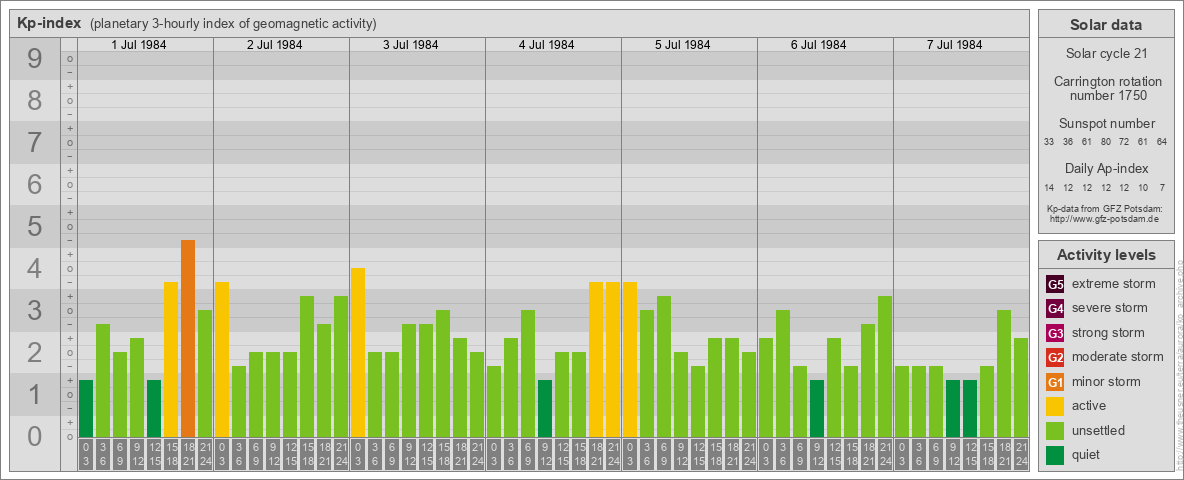The height and width of the screenshot is (480, 1184).
Task: Open the gfz-potsdam.de link
Action: coord(1105,219)
